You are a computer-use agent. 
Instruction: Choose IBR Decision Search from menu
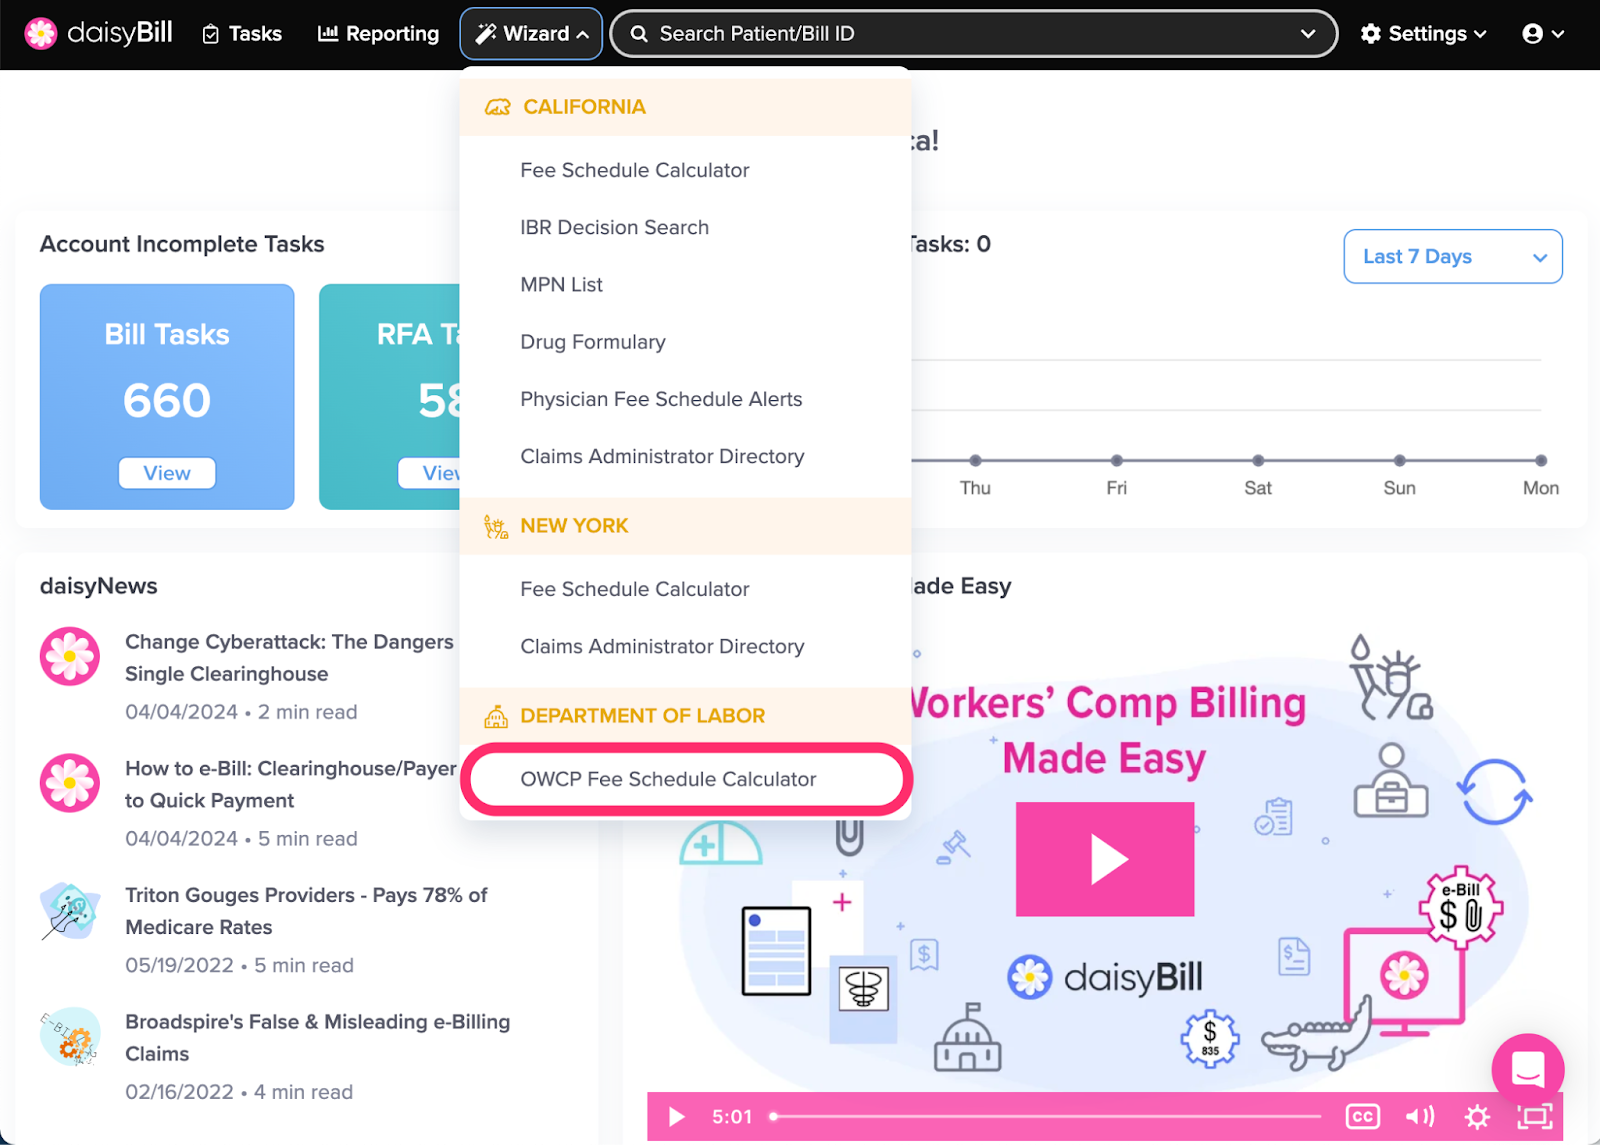click(614, 227)
